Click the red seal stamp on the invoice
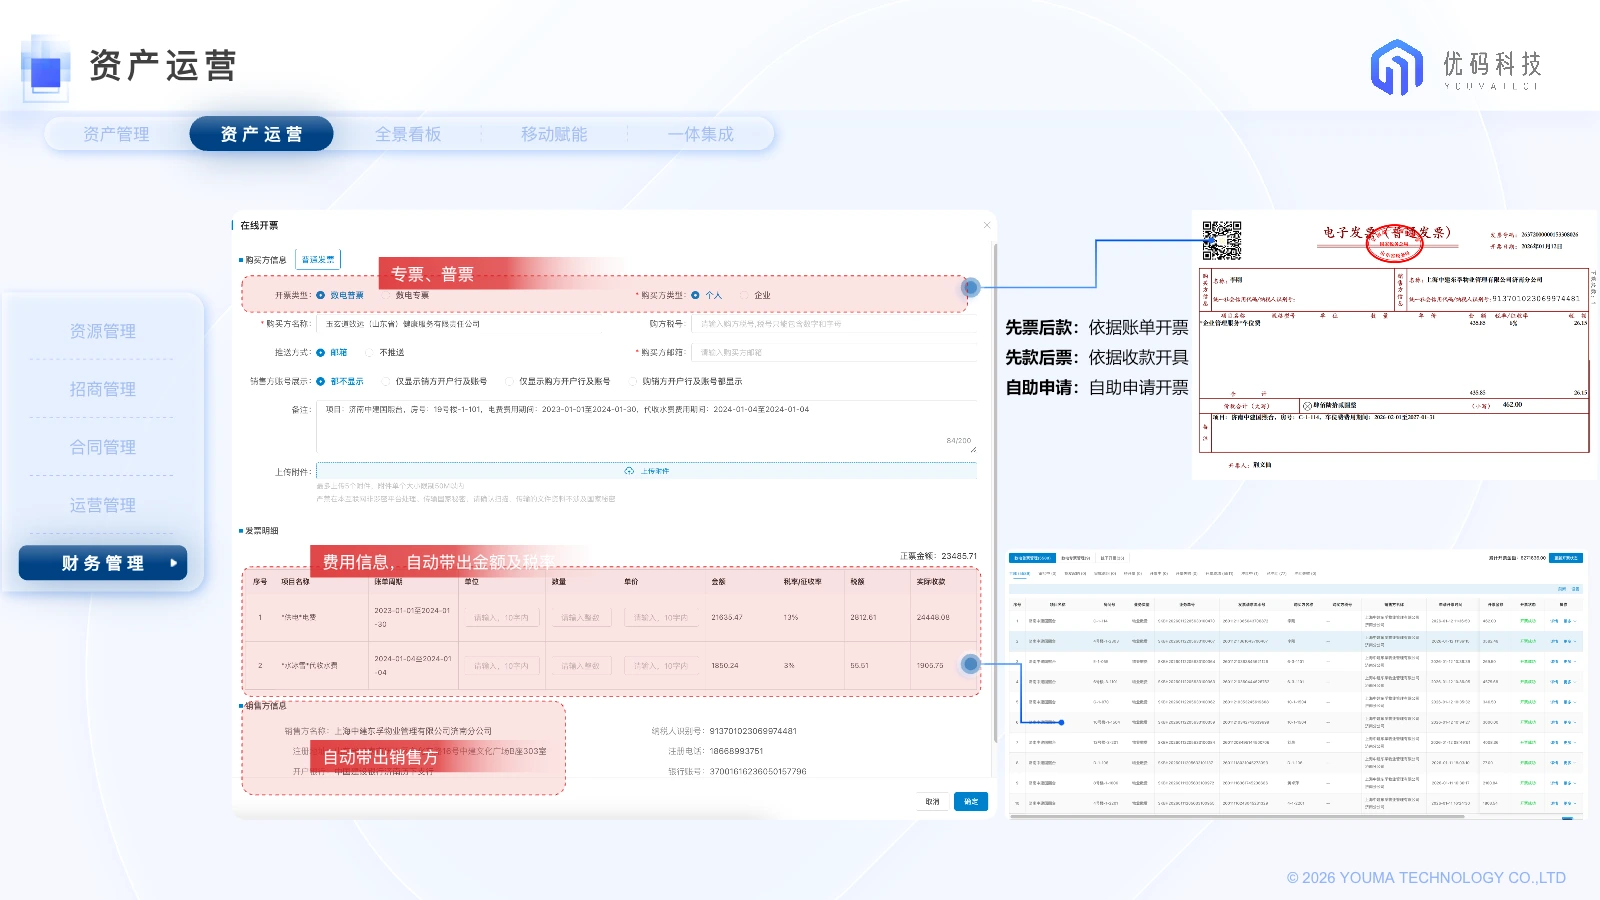 point(1394,242)
